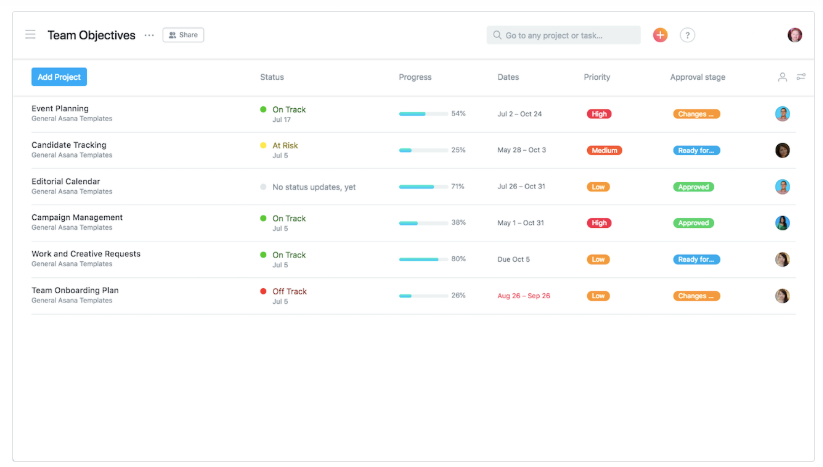Click the grey status dot for Editorial Calendar
Screen dimensions: 823x467
click(263, 187)
